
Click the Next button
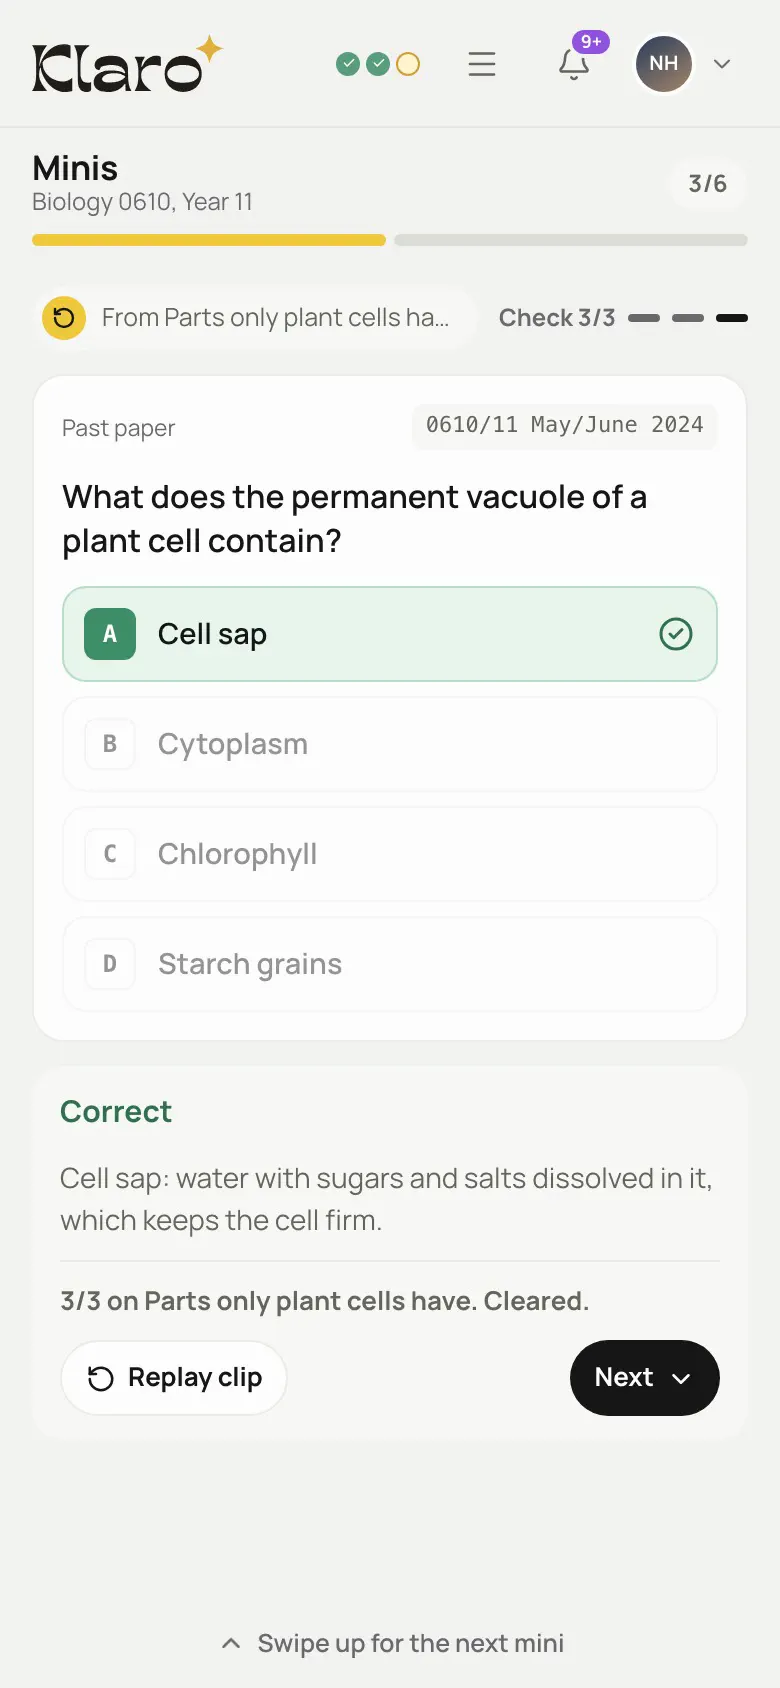click(645, 1378)
